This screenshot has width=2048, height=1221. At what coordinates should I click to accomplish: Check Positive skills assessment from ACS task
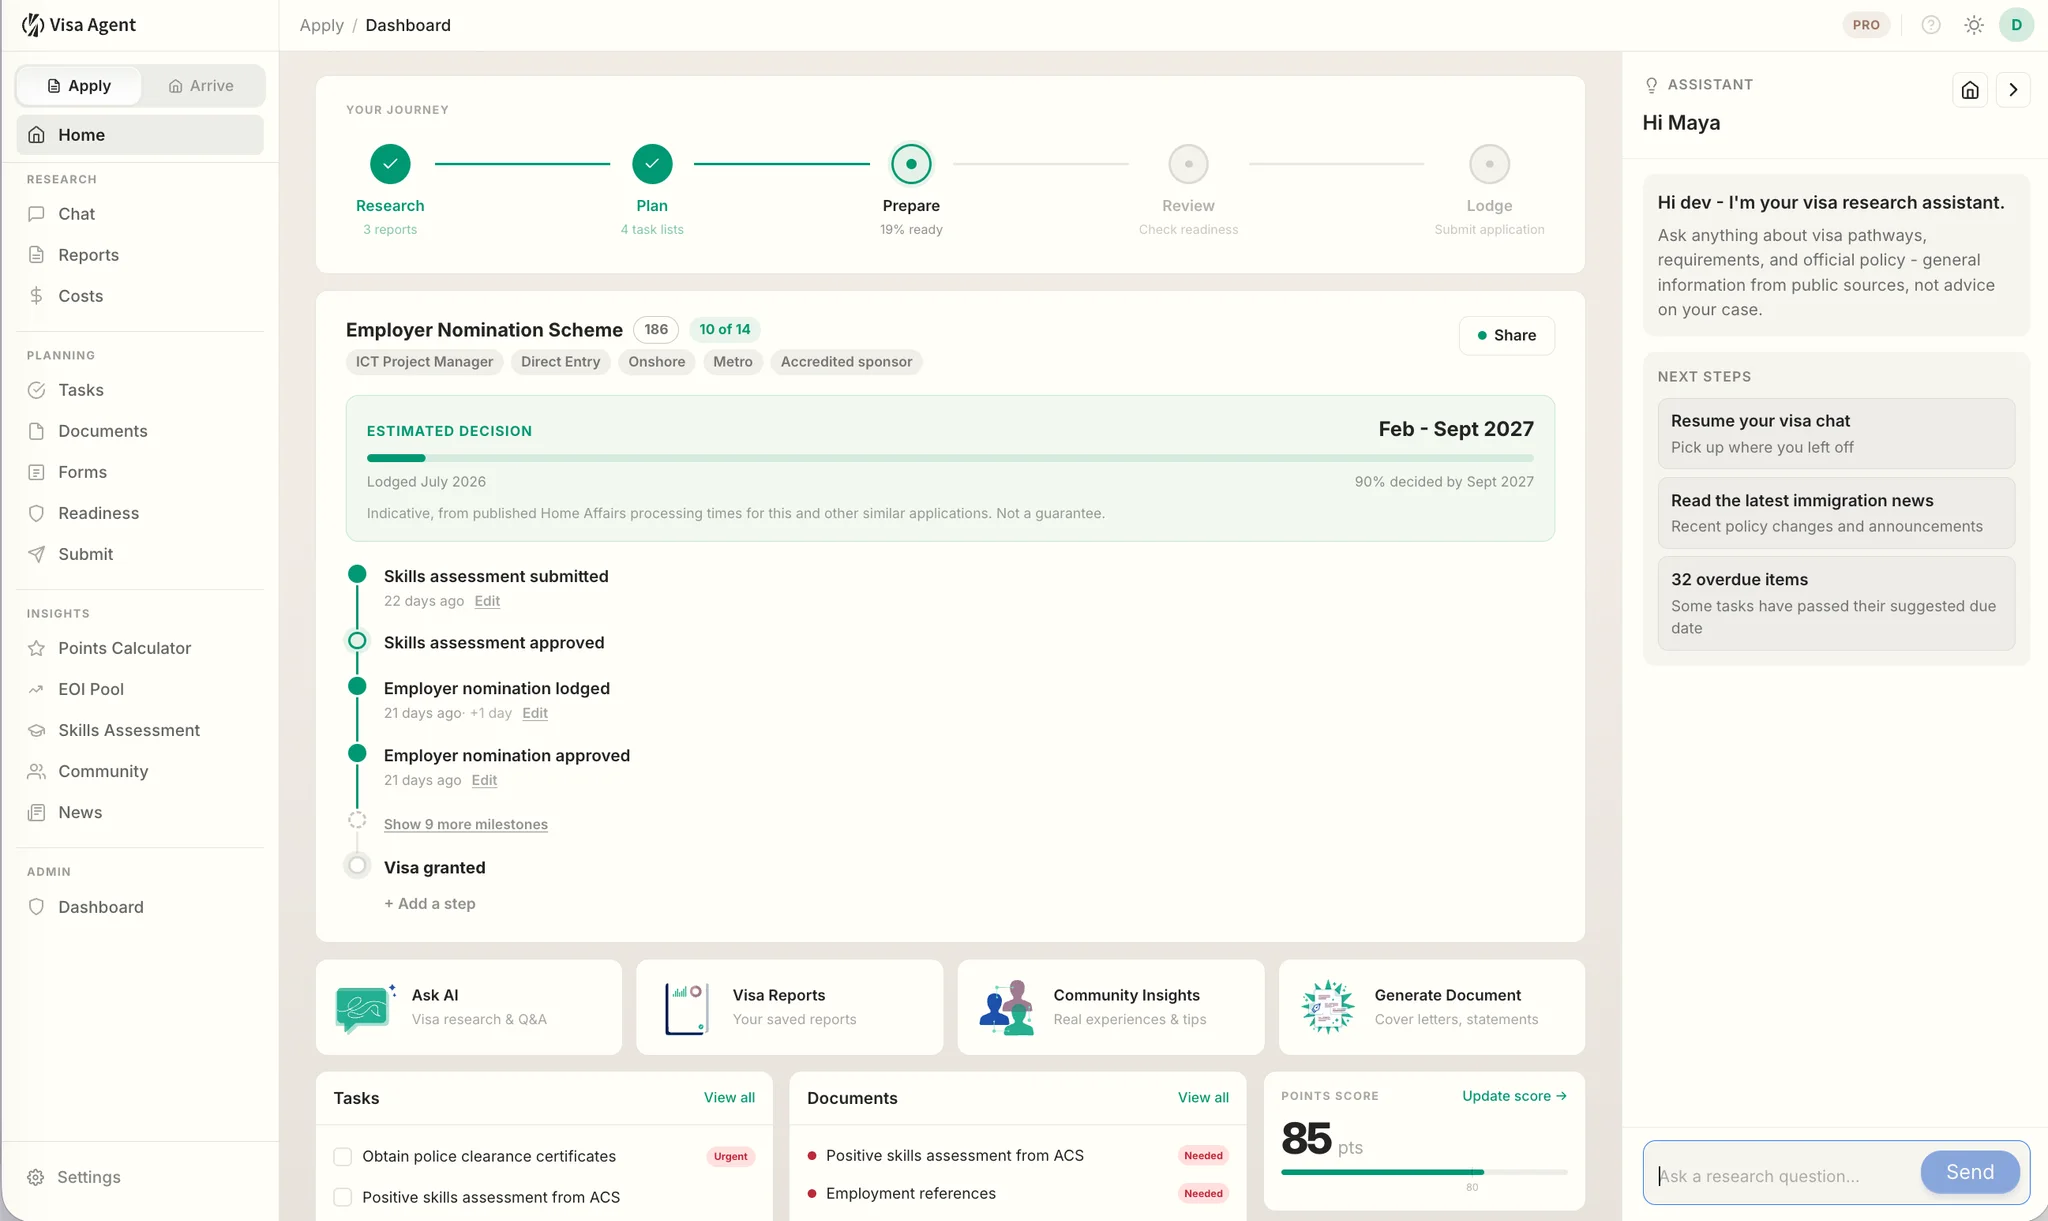[343, 1198]
